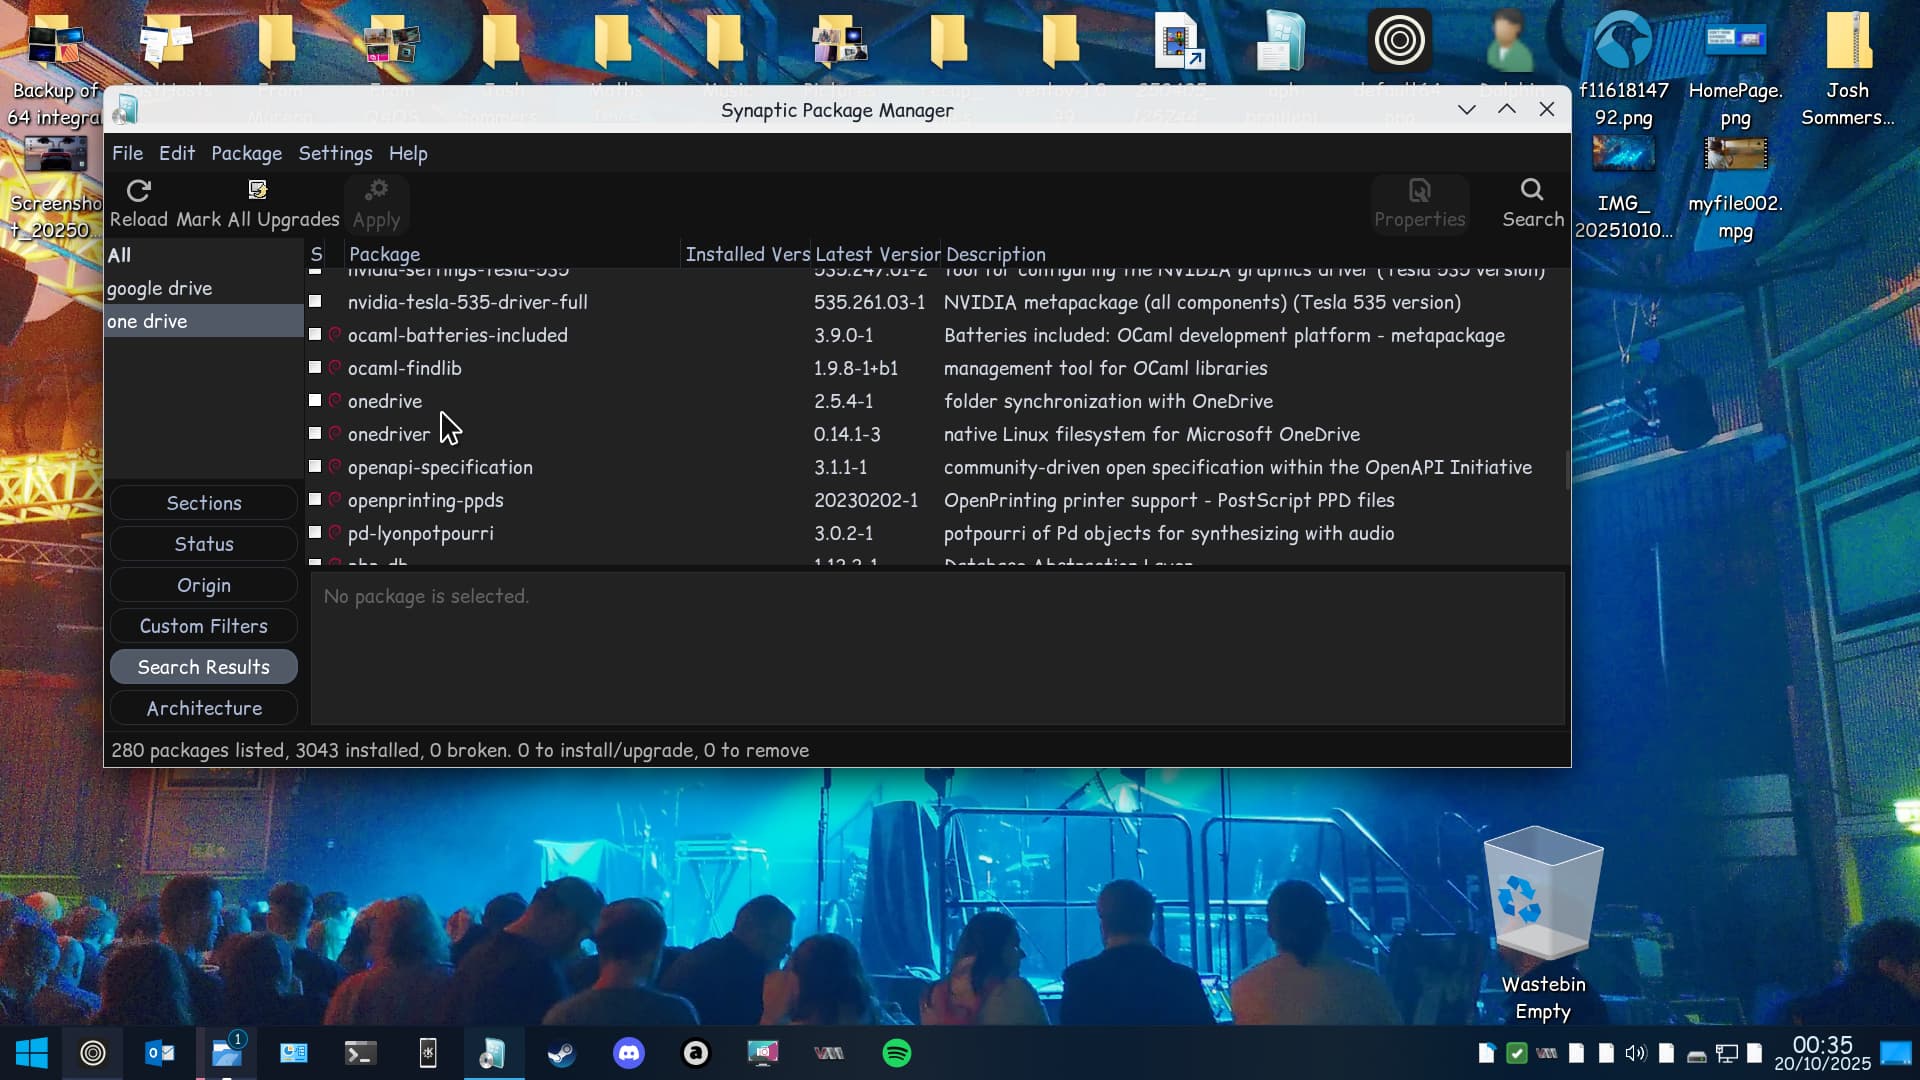Tick the onedrive package checkbox
Viewport: 1920px width, 1080px height.
315,400
